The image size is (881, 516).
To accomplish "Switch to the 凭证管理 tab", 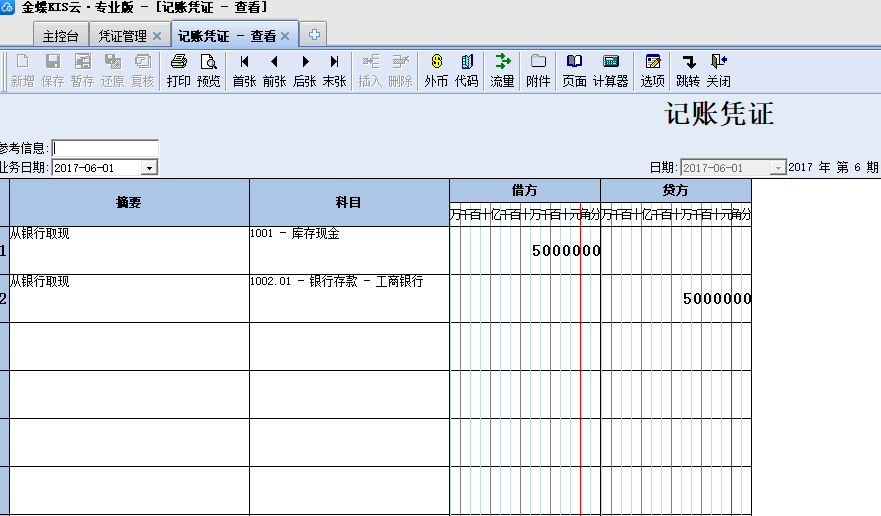I will [x=122, y=35].
